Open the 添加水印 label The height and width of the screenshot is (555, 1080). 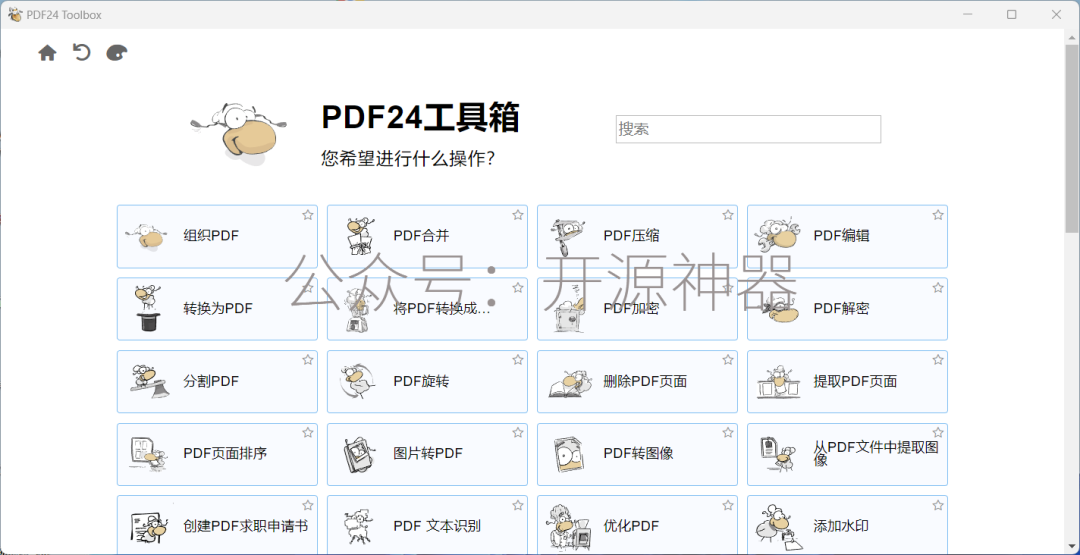click(x=841, y=527)
